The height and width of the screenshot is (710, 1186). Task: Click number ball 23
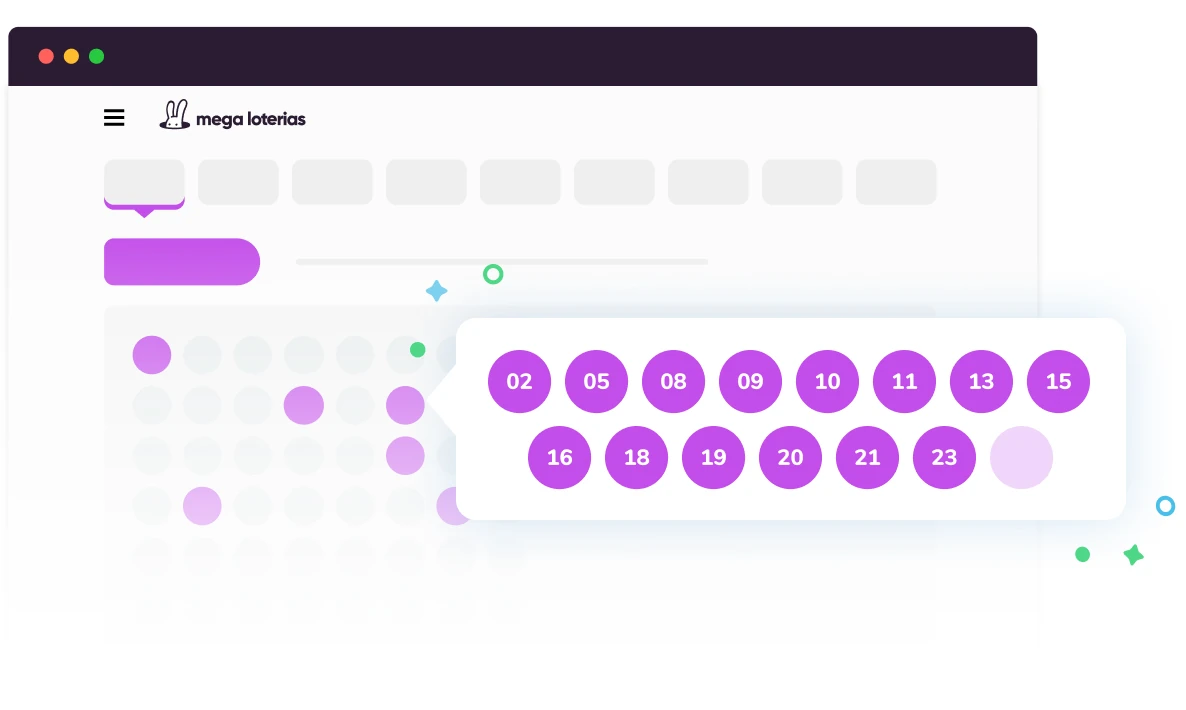(944, 457)
